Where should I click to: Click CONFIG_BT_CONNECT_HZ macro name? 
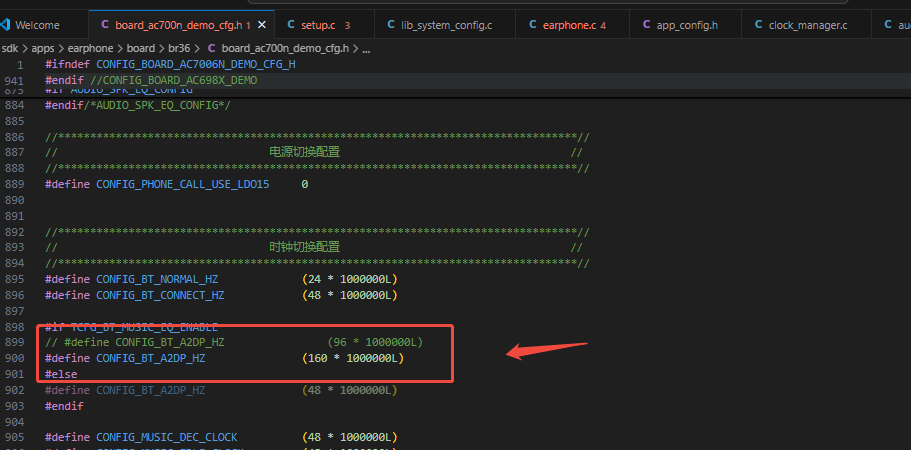(160, 295)
